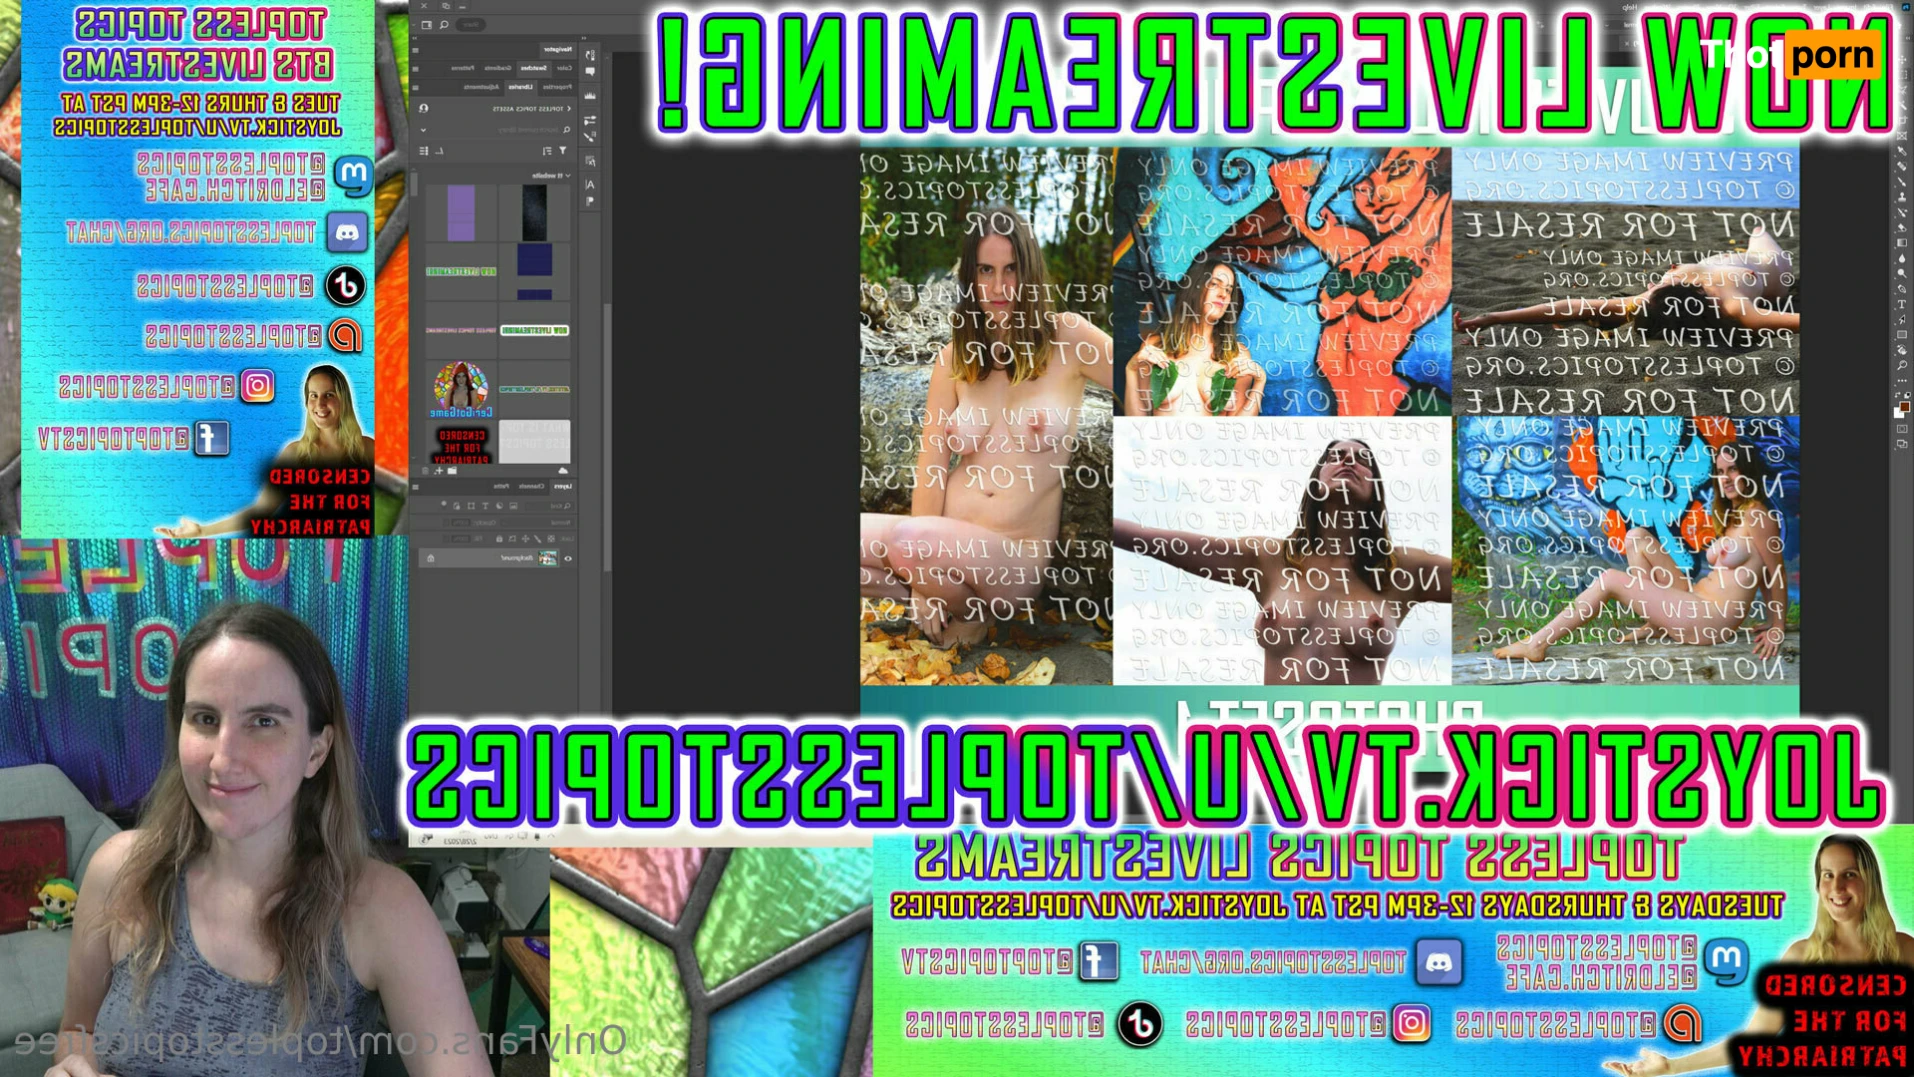The width and height of the screenshot is (1914, 1077).
Task: Open the Normal blend mode dropdown
Action: pos(560,522)
